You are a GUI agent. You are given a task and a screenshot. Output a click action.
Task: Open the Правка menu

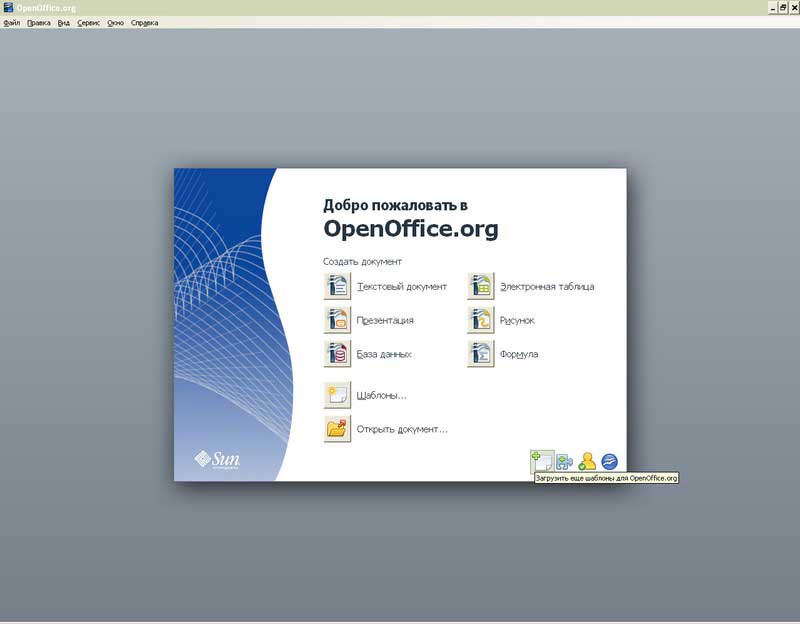coord(39,23)
